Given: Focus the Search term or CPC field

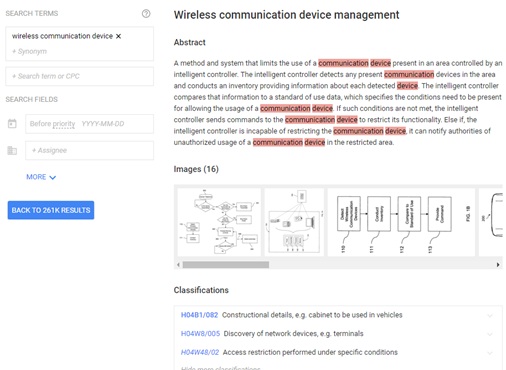Looking at the screenshot, I should point(79,76).
